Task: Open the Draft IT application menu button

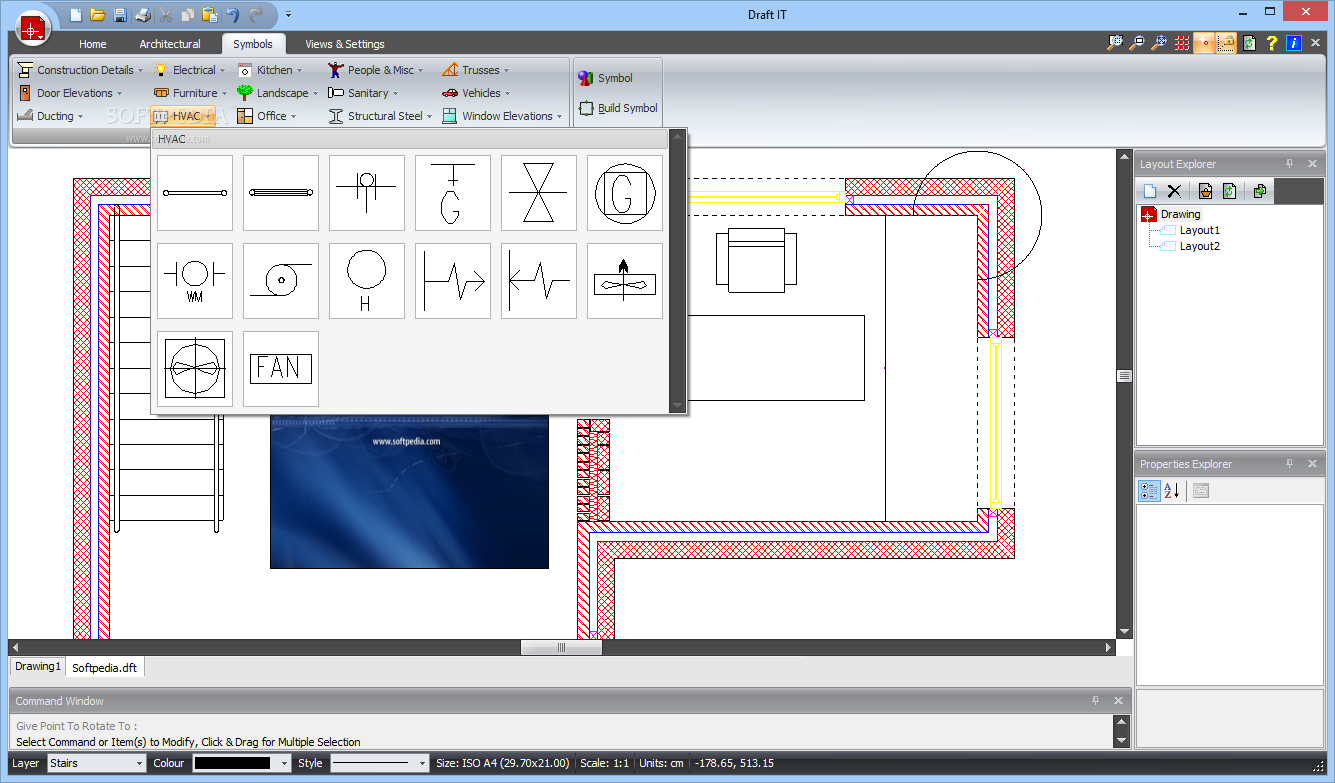Action: click(x=33, y=28)
